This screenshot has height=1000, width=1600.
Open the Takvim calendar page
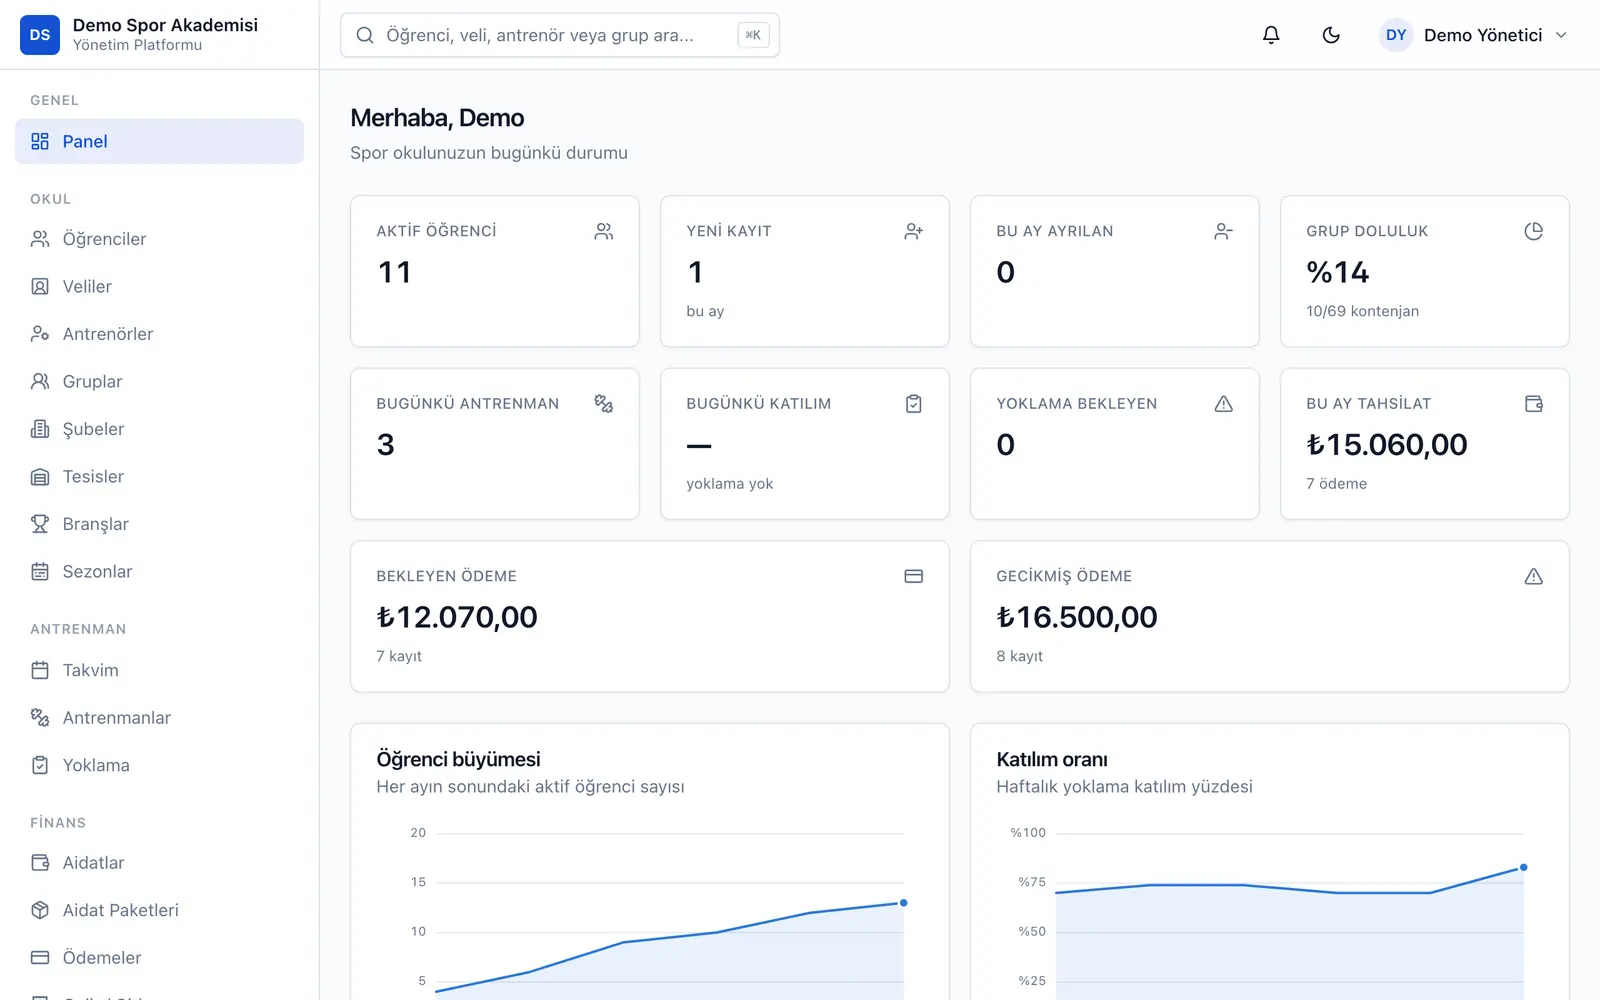(160, 670)
